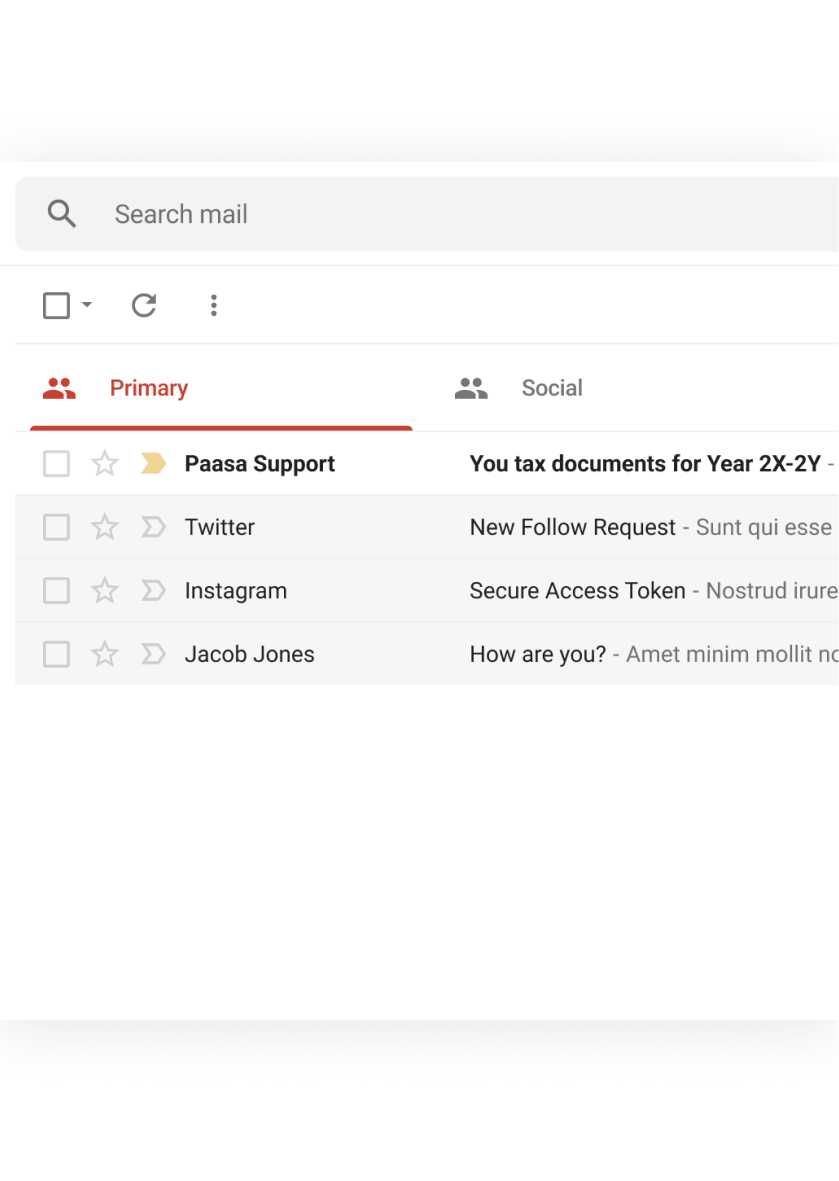Image resolution: width=839 pixels, height=1181 pixels.
Task: Tick the select-all checkbox in toolbar
Action: coord(56,306)
